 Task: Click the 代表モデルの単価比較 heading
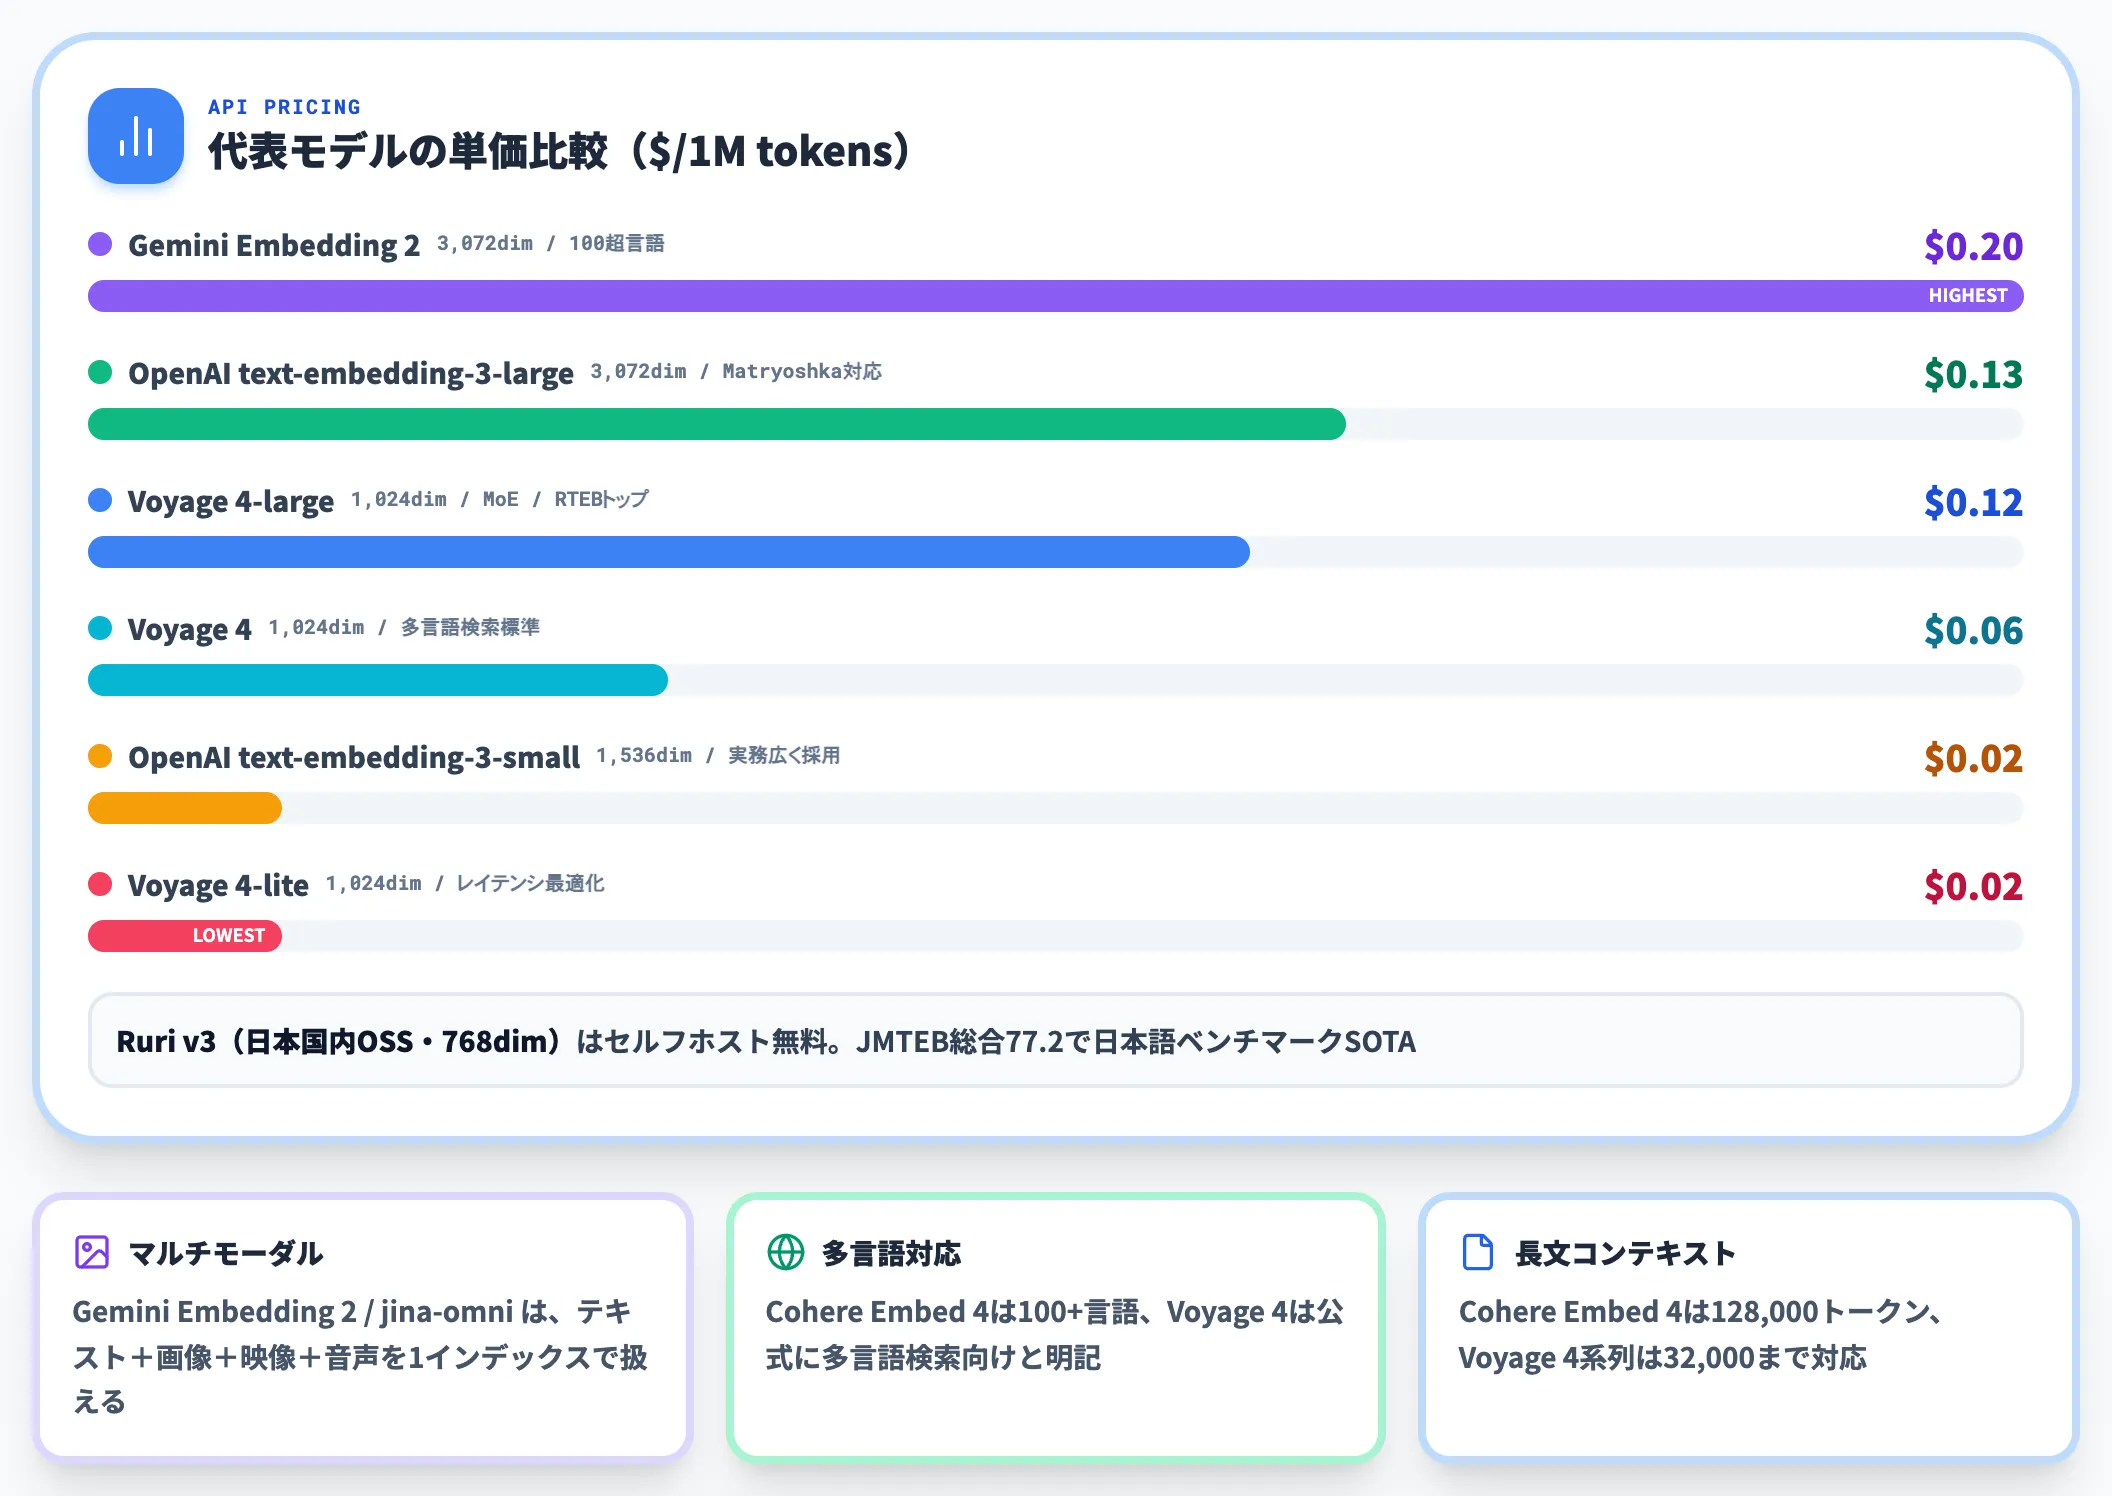coord(559,151)
